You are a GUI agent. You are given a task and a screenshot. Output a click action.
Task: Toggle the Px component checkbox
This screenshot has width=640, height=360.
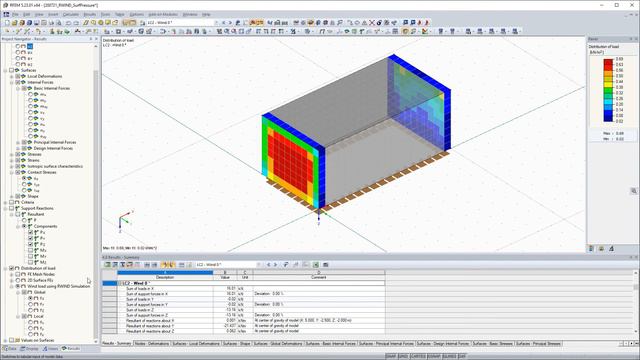coord(31,232)
